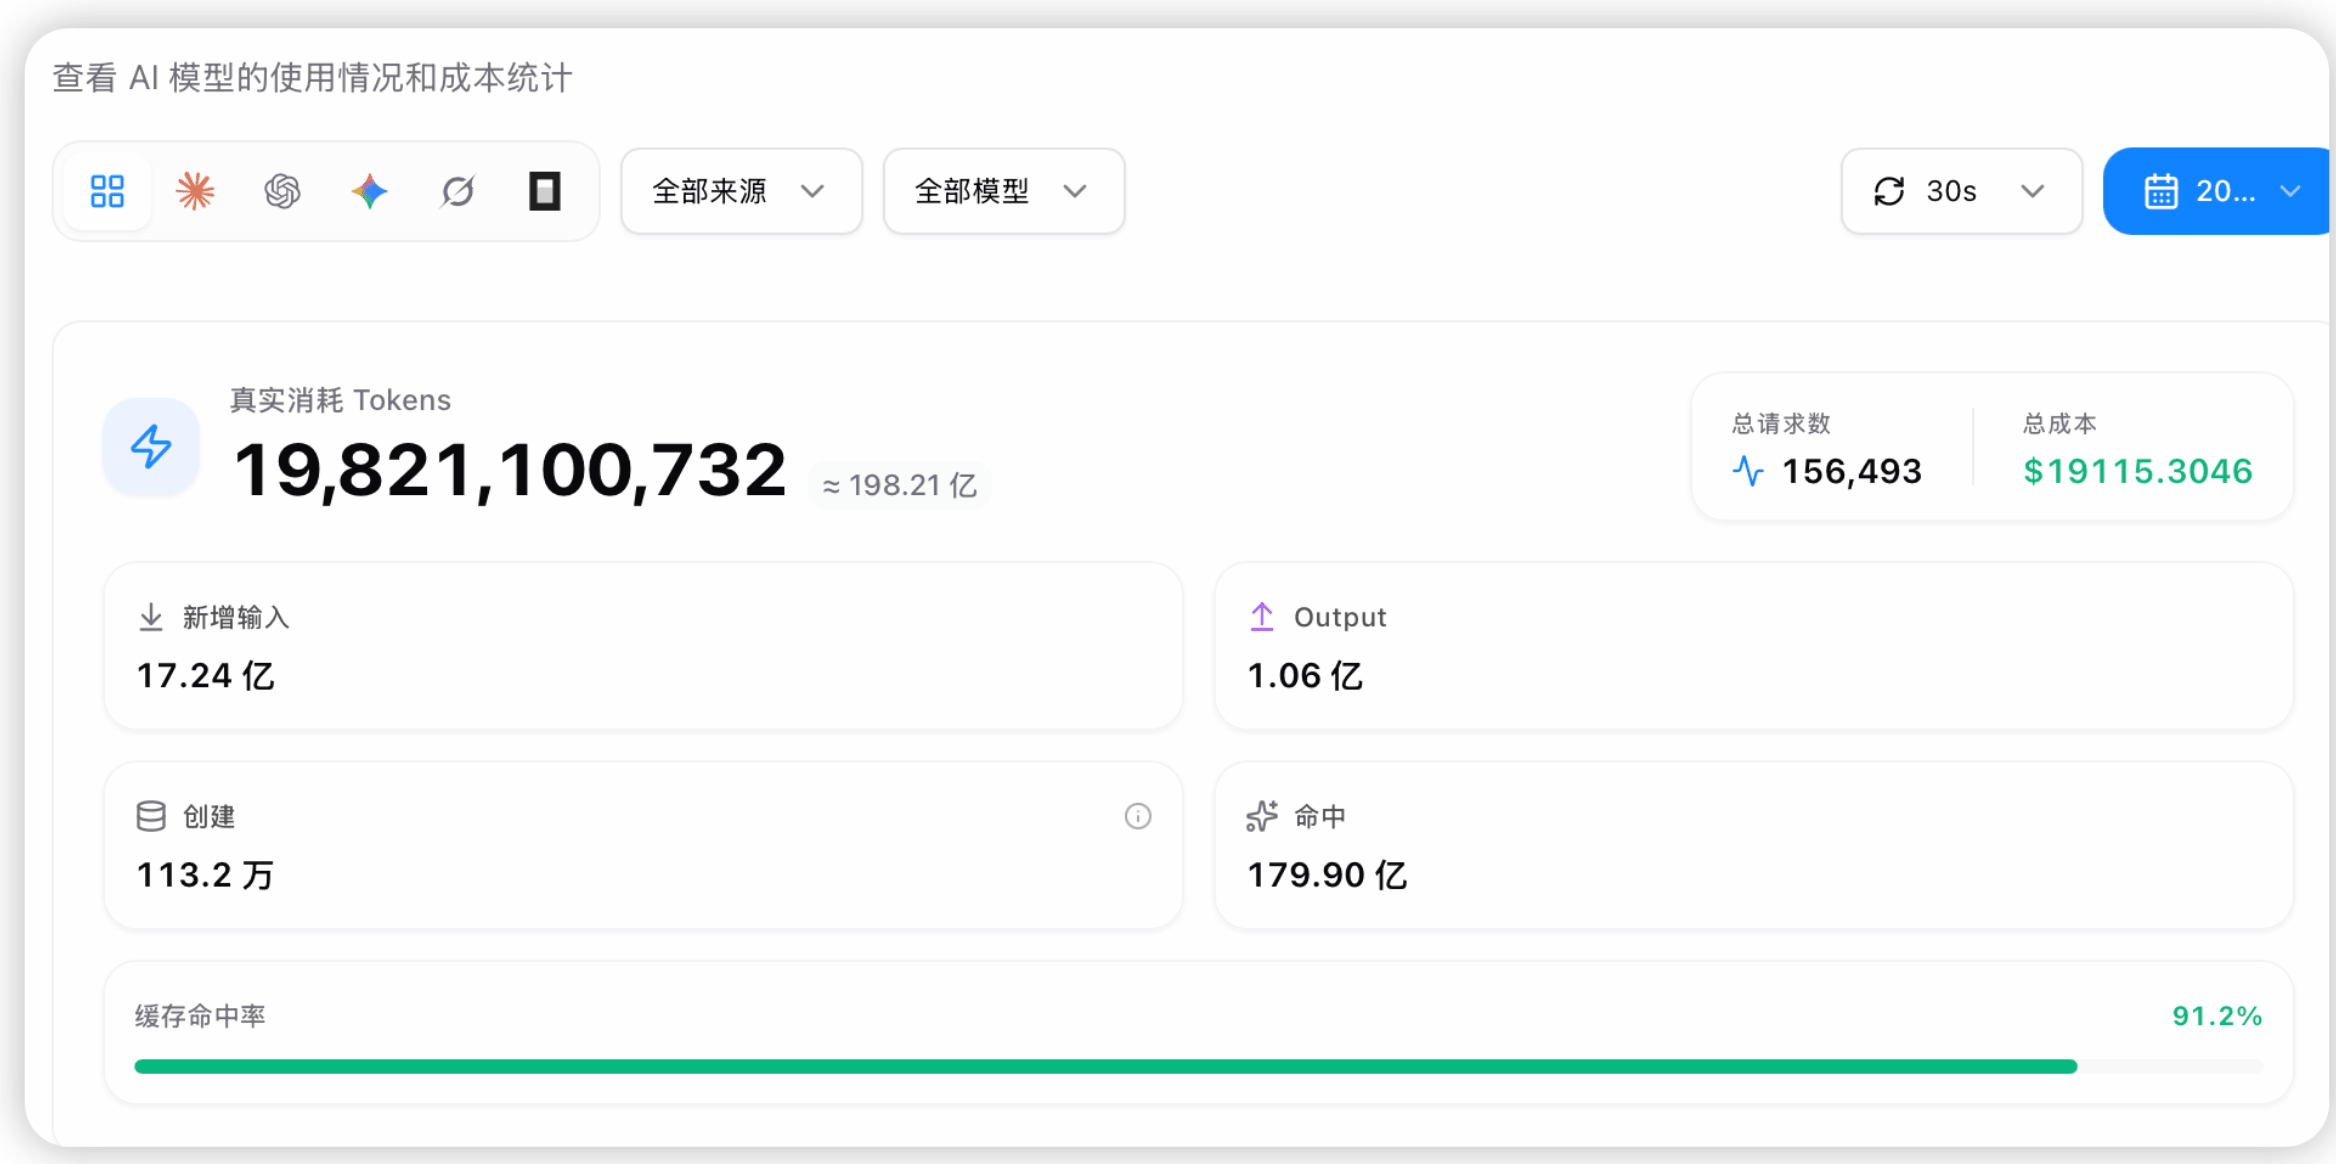Click the calendar icon
Screen dimensions: 2336x1164
coord(2161,191)
